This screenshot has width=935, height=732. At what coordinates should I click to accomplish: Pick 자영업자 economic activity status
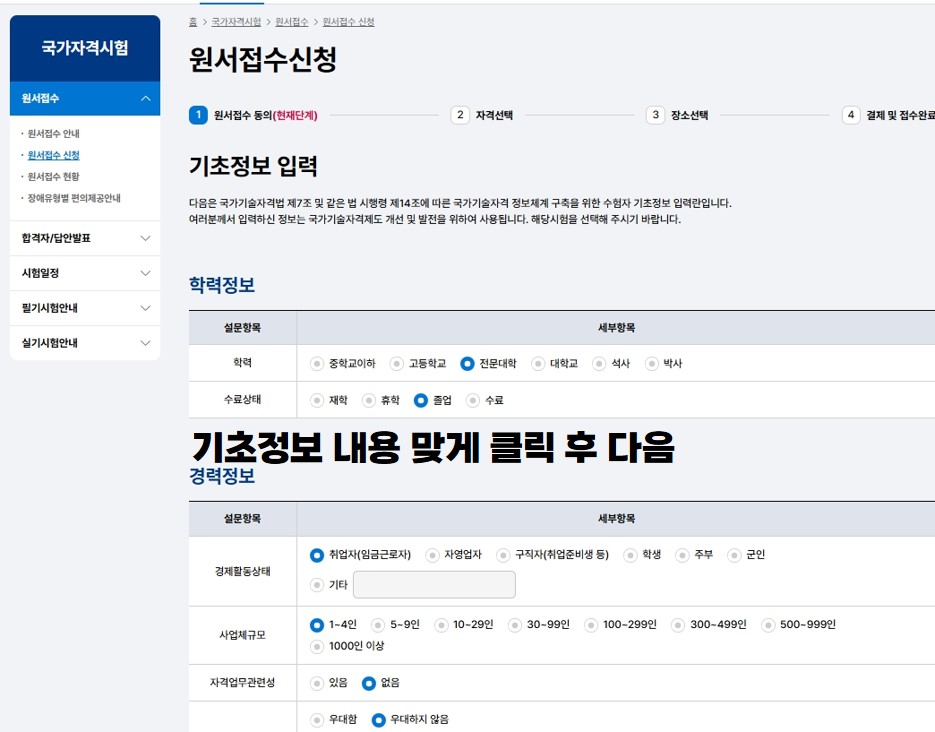coord(432,555)
